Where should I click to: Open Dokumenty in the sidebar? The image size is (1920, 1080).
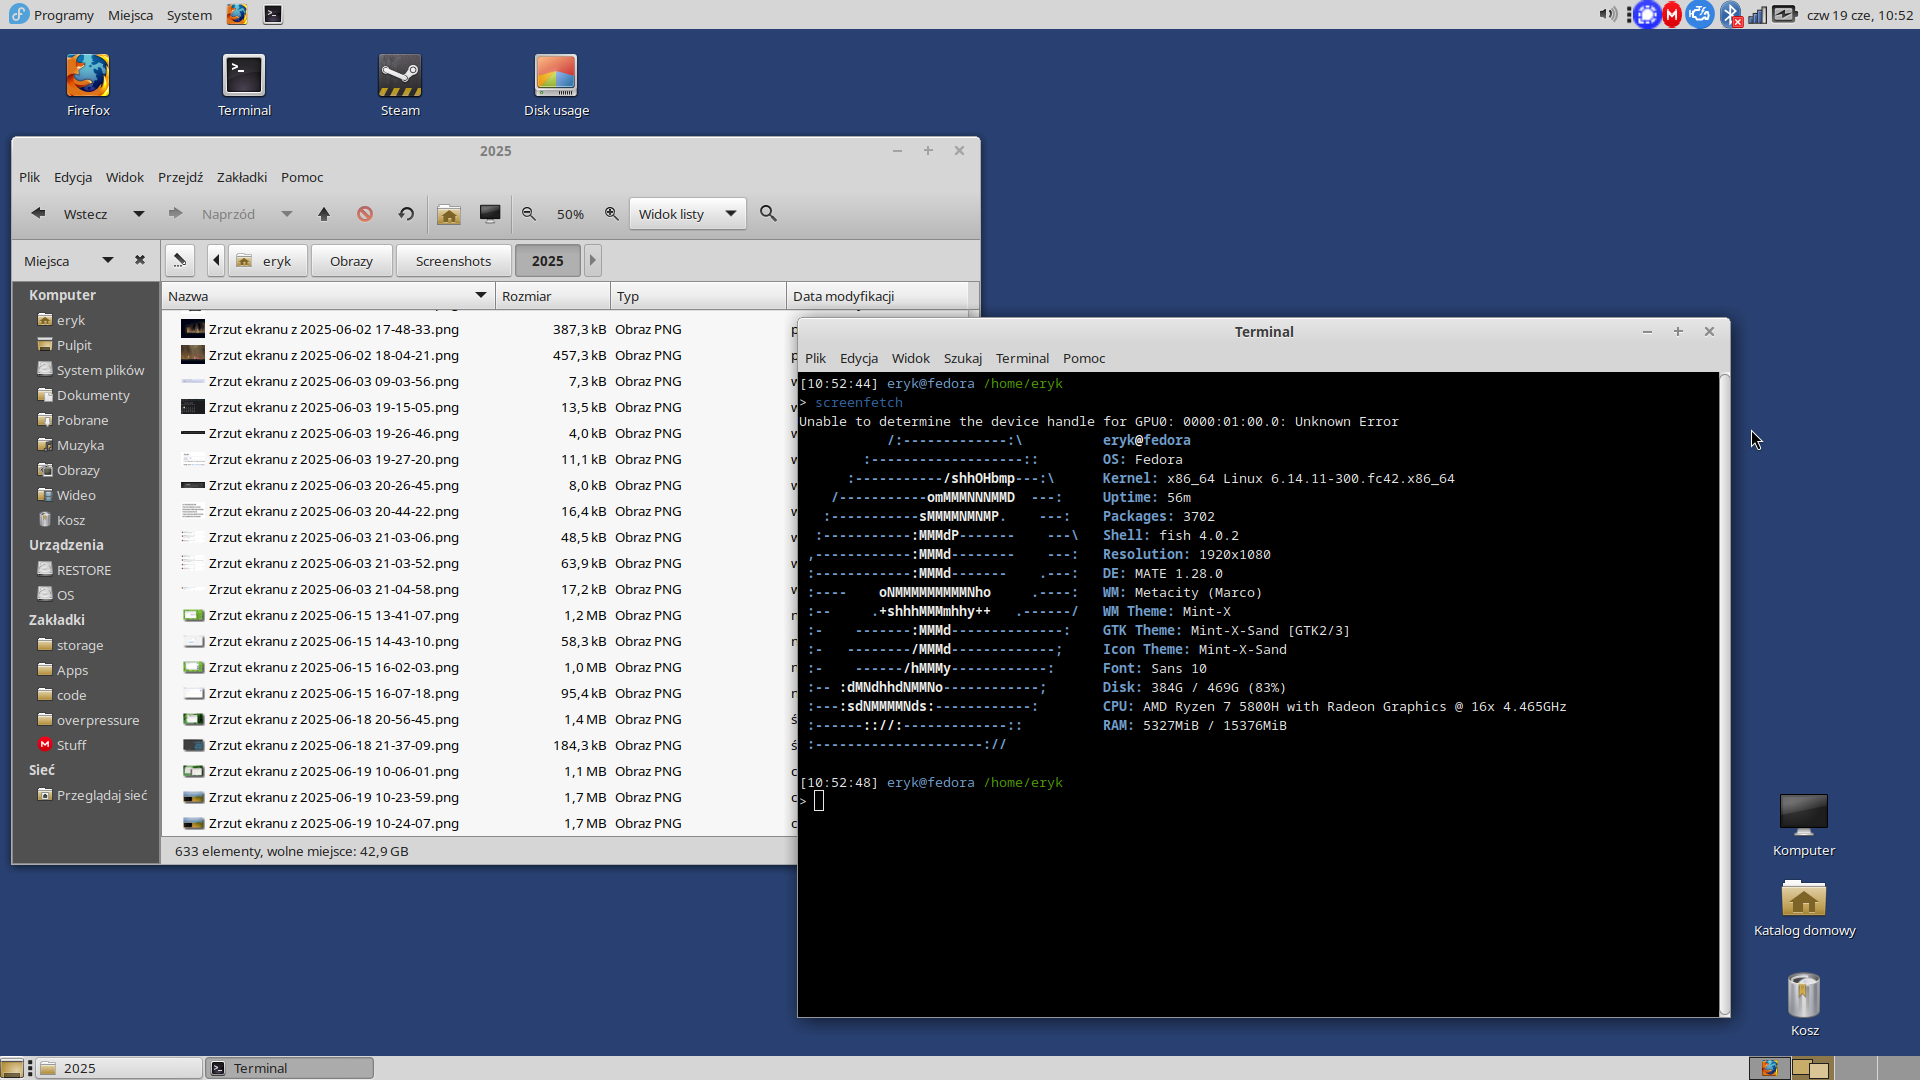(93, 395)
